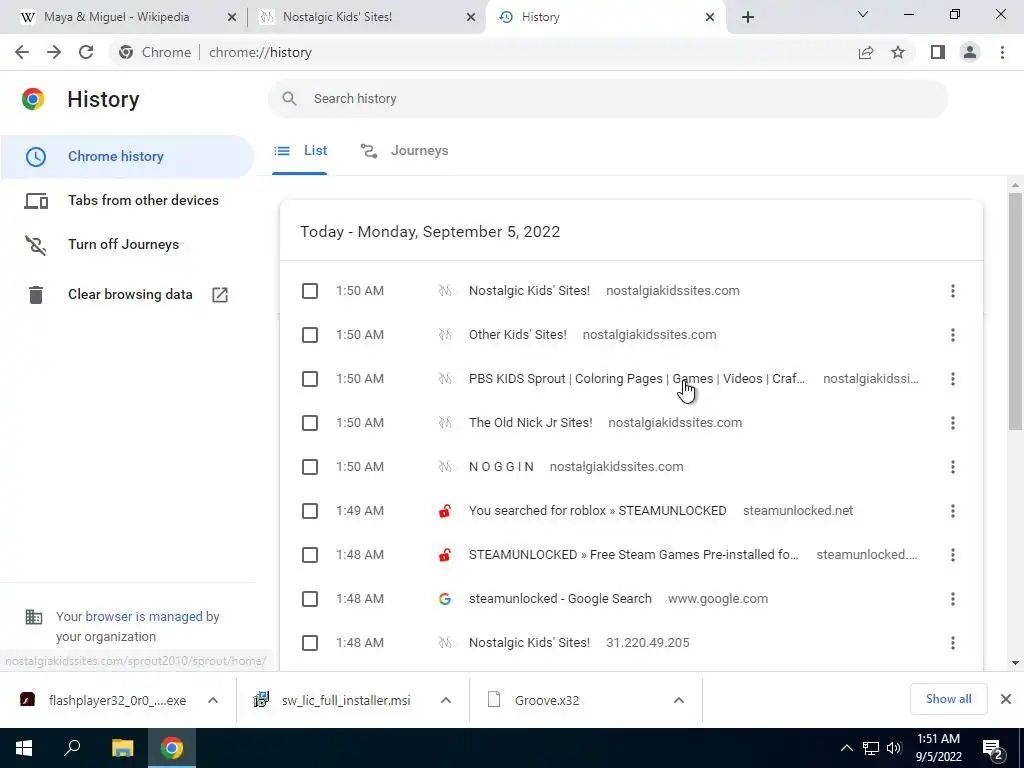Open the Chrome three-dot main menu
Image resolution: width=1024 pixels, height=768 pixels.
pyautogui.click(x=1002, y=52)
